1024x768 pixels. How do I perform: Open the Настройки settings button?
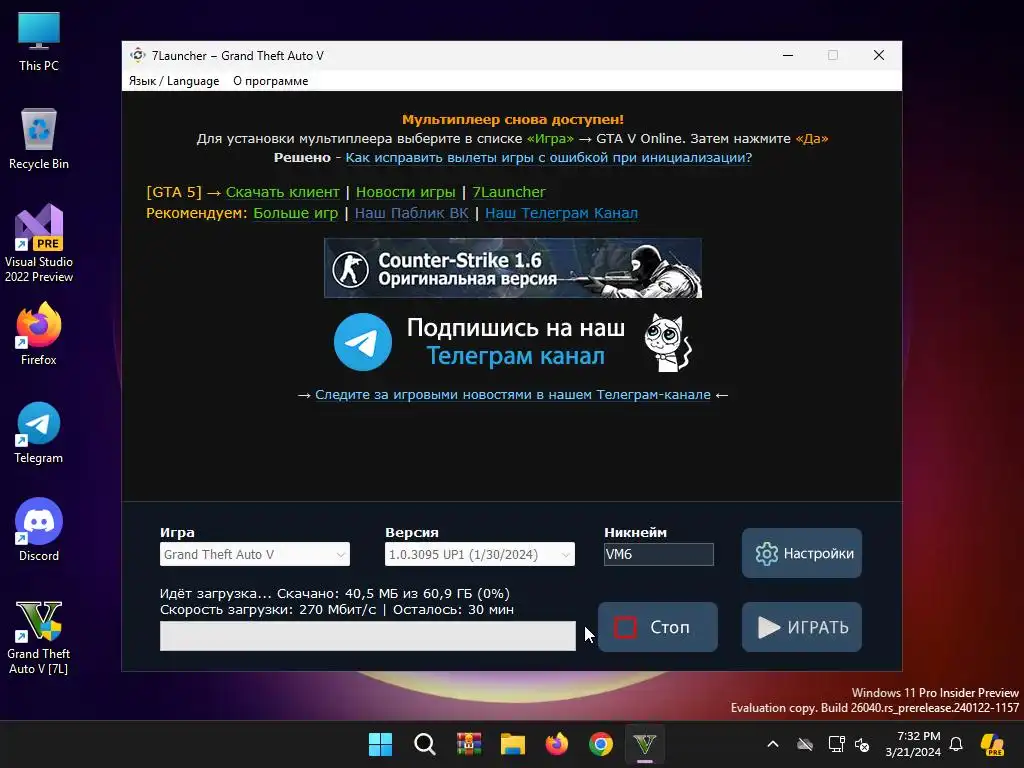[801, 553]
